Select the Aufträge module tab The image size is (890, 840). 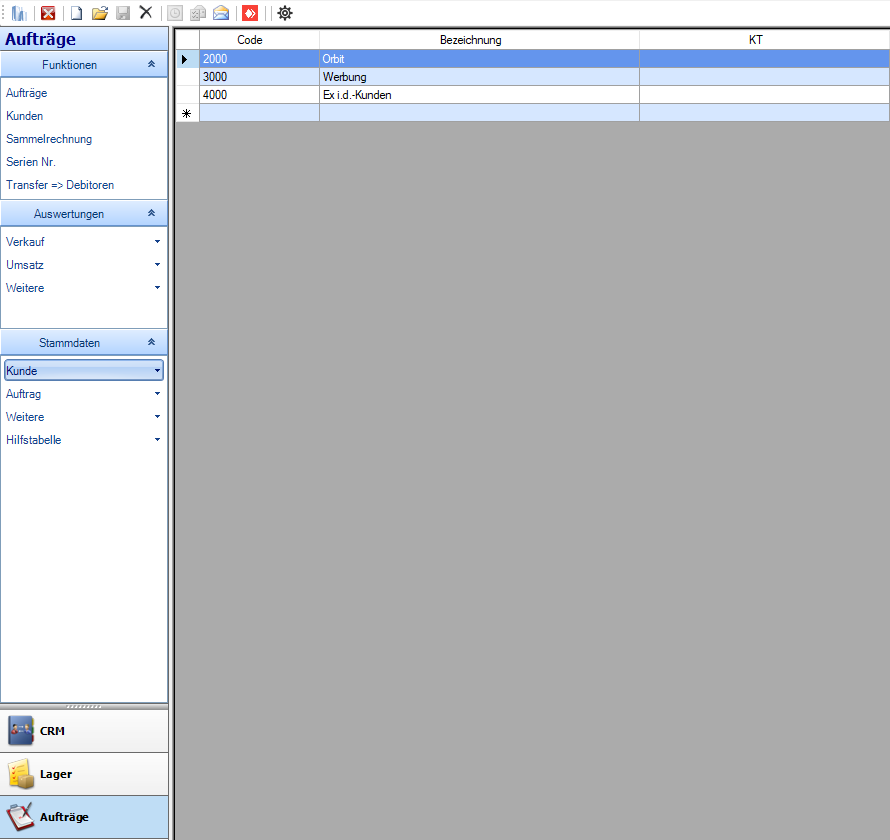(84, 817)
